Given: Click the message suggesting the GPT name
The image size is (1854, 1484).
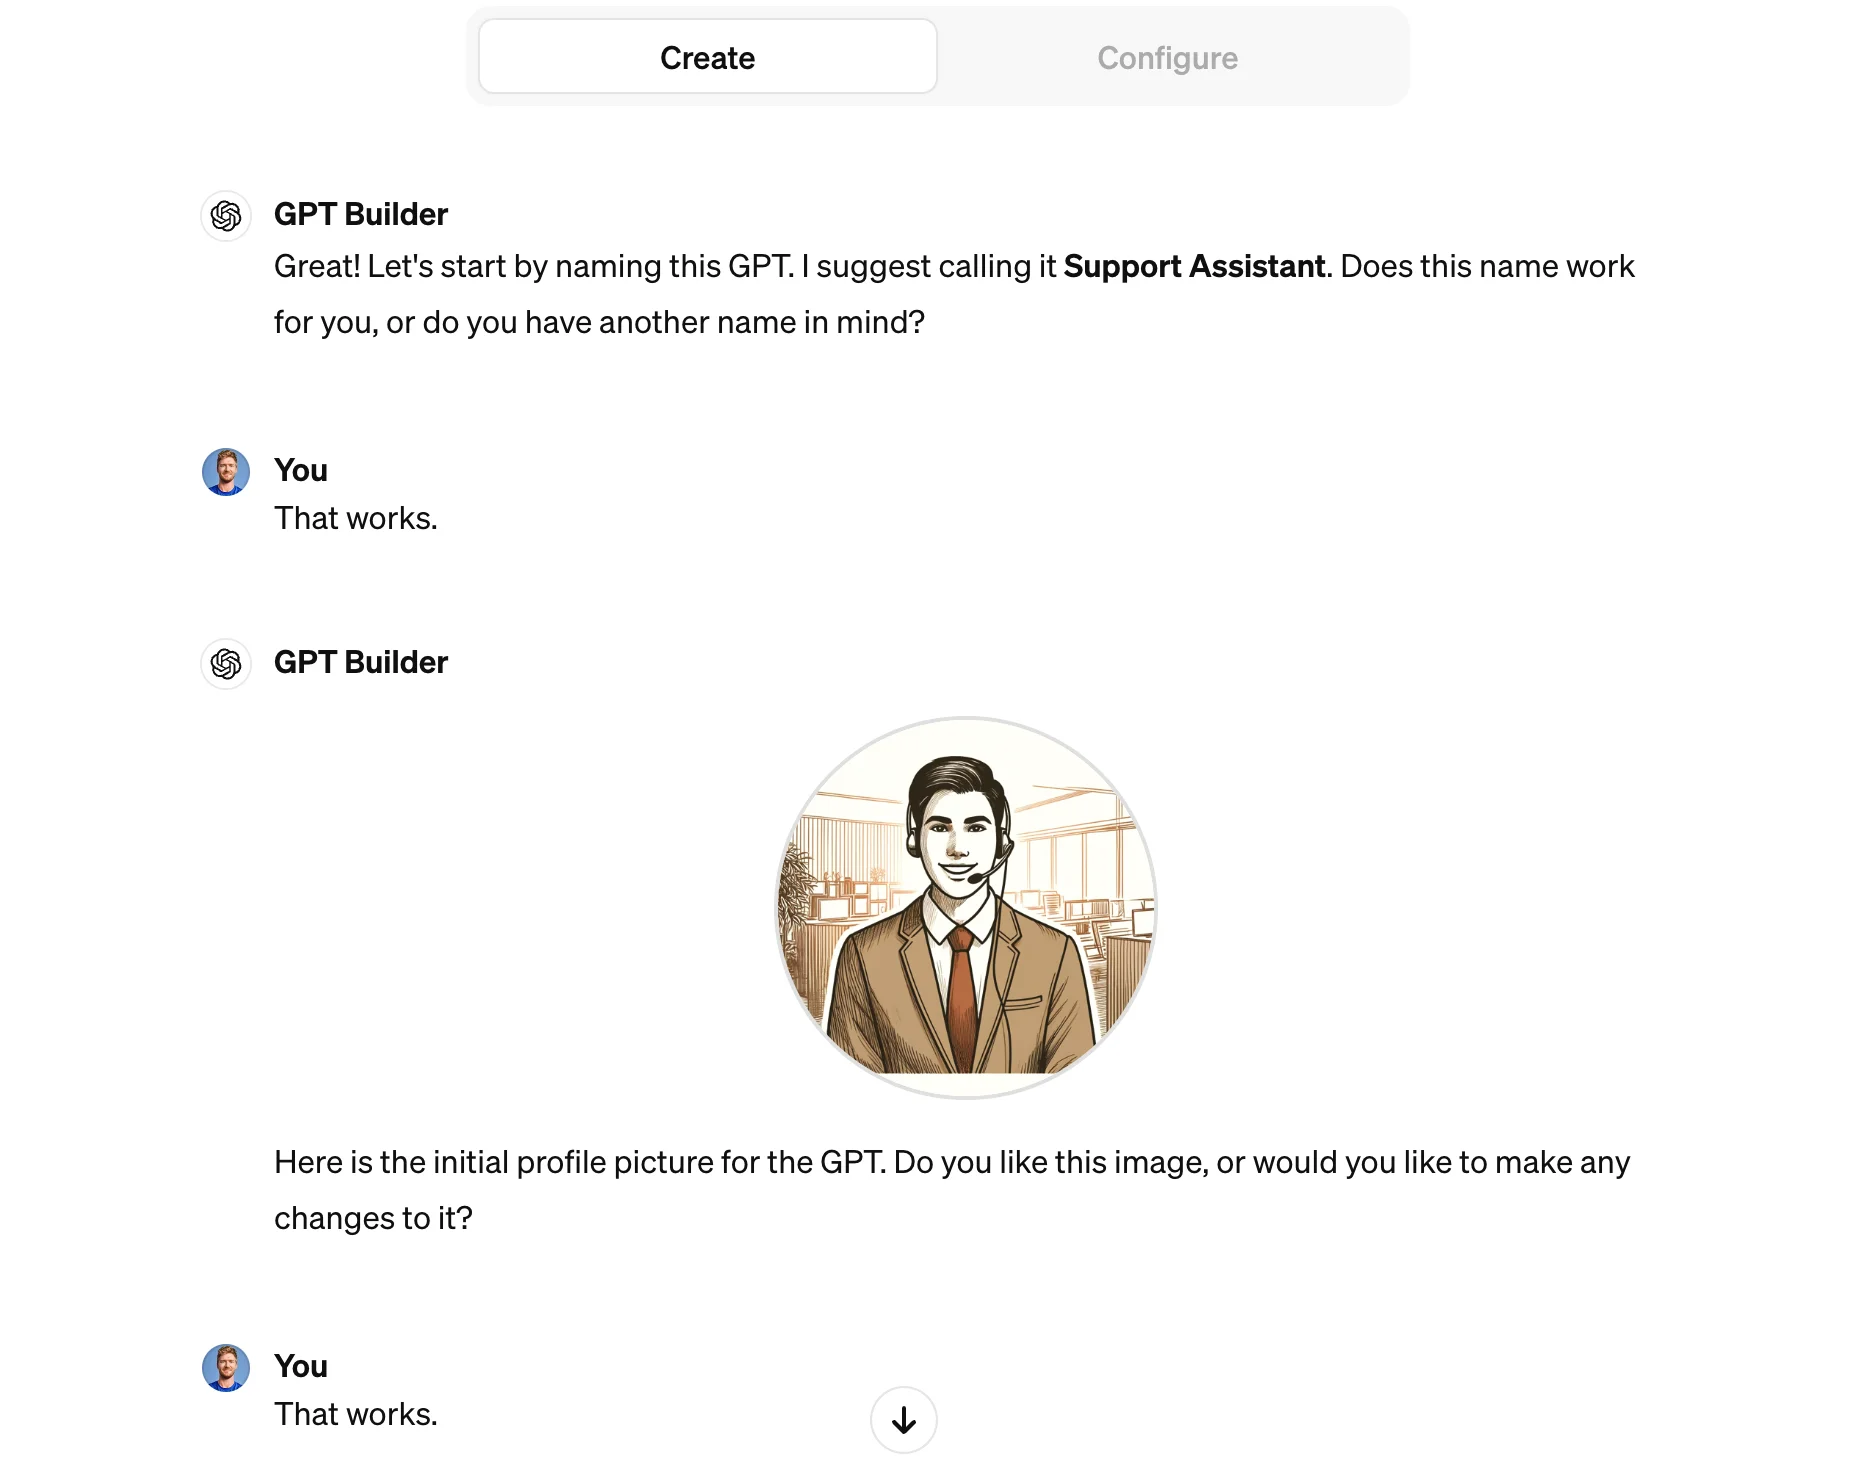Looking at the screenshot, I should coord(954,294).
